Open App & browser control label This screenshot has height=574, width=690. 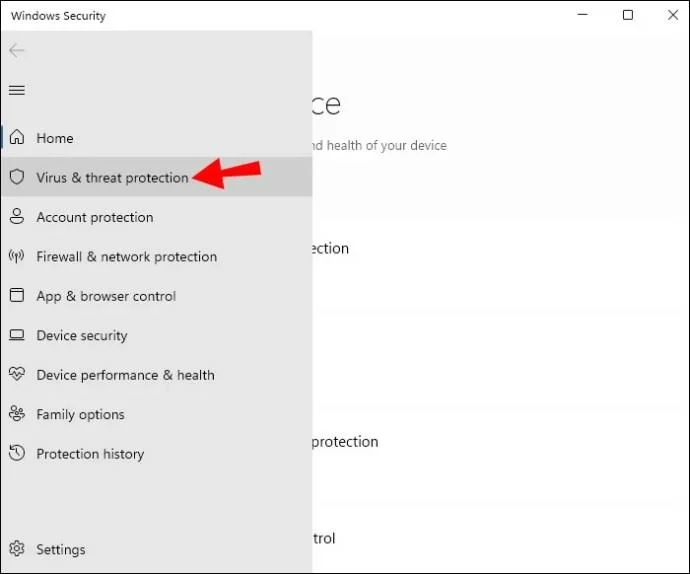coord(106,296)
